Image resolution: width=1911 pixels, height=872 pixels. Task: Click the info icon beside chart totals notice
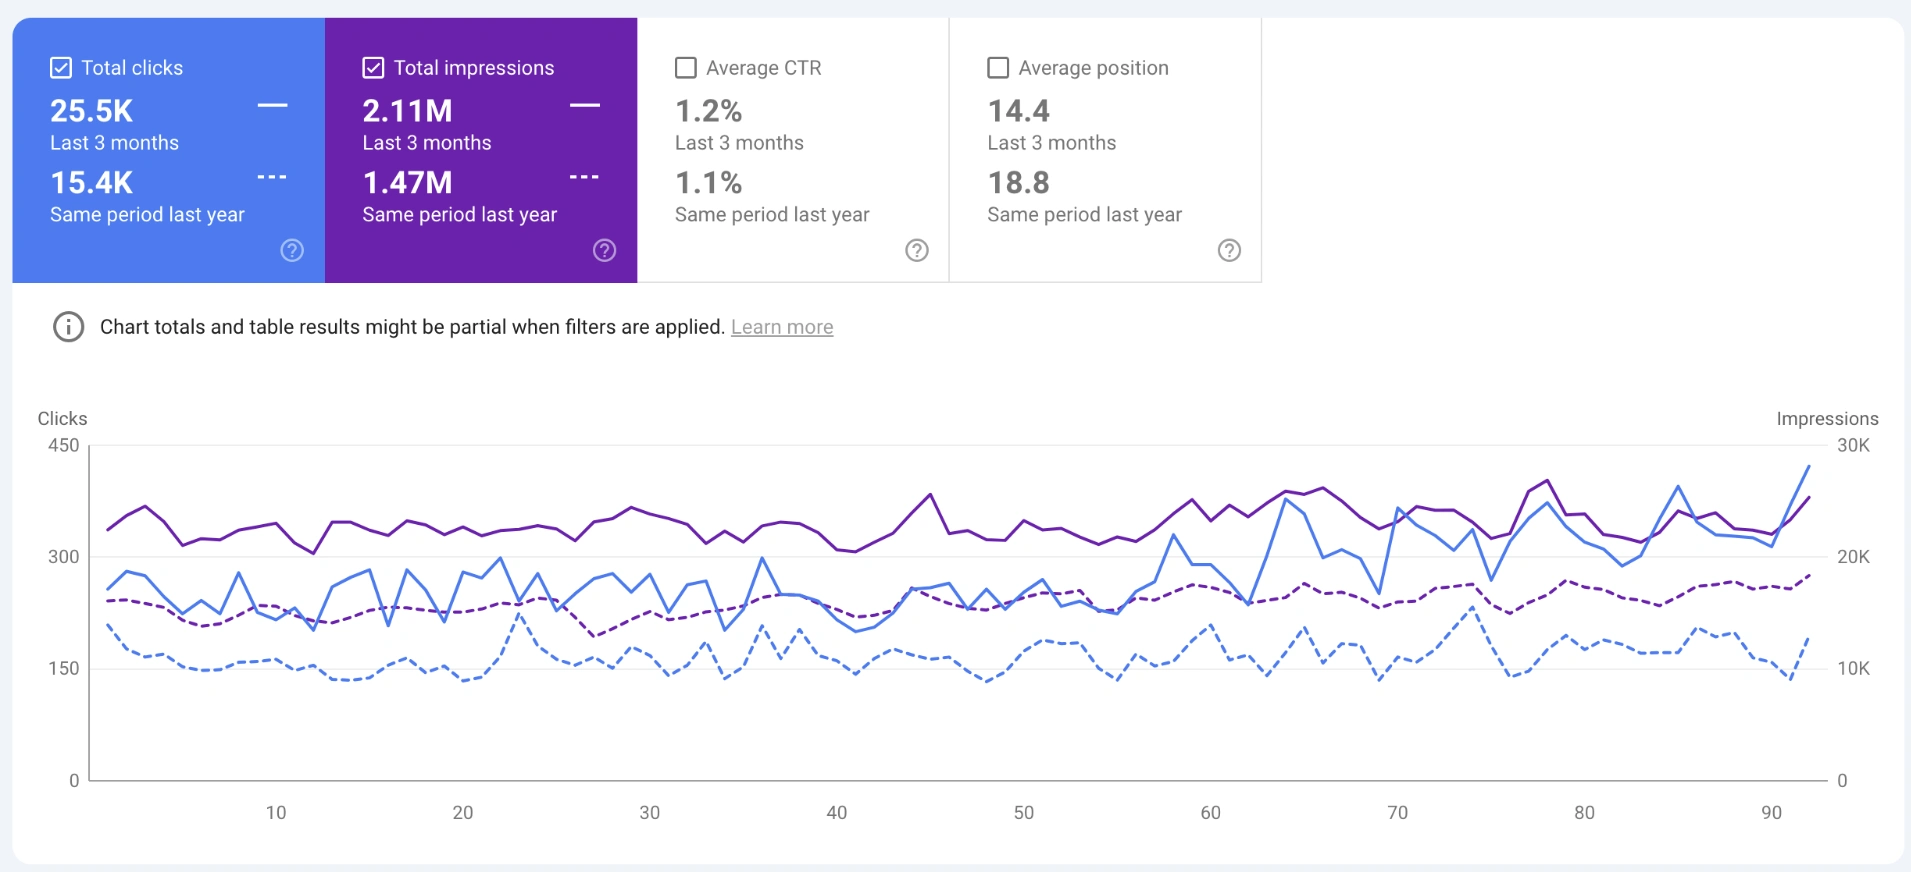(x=68, y=327)
